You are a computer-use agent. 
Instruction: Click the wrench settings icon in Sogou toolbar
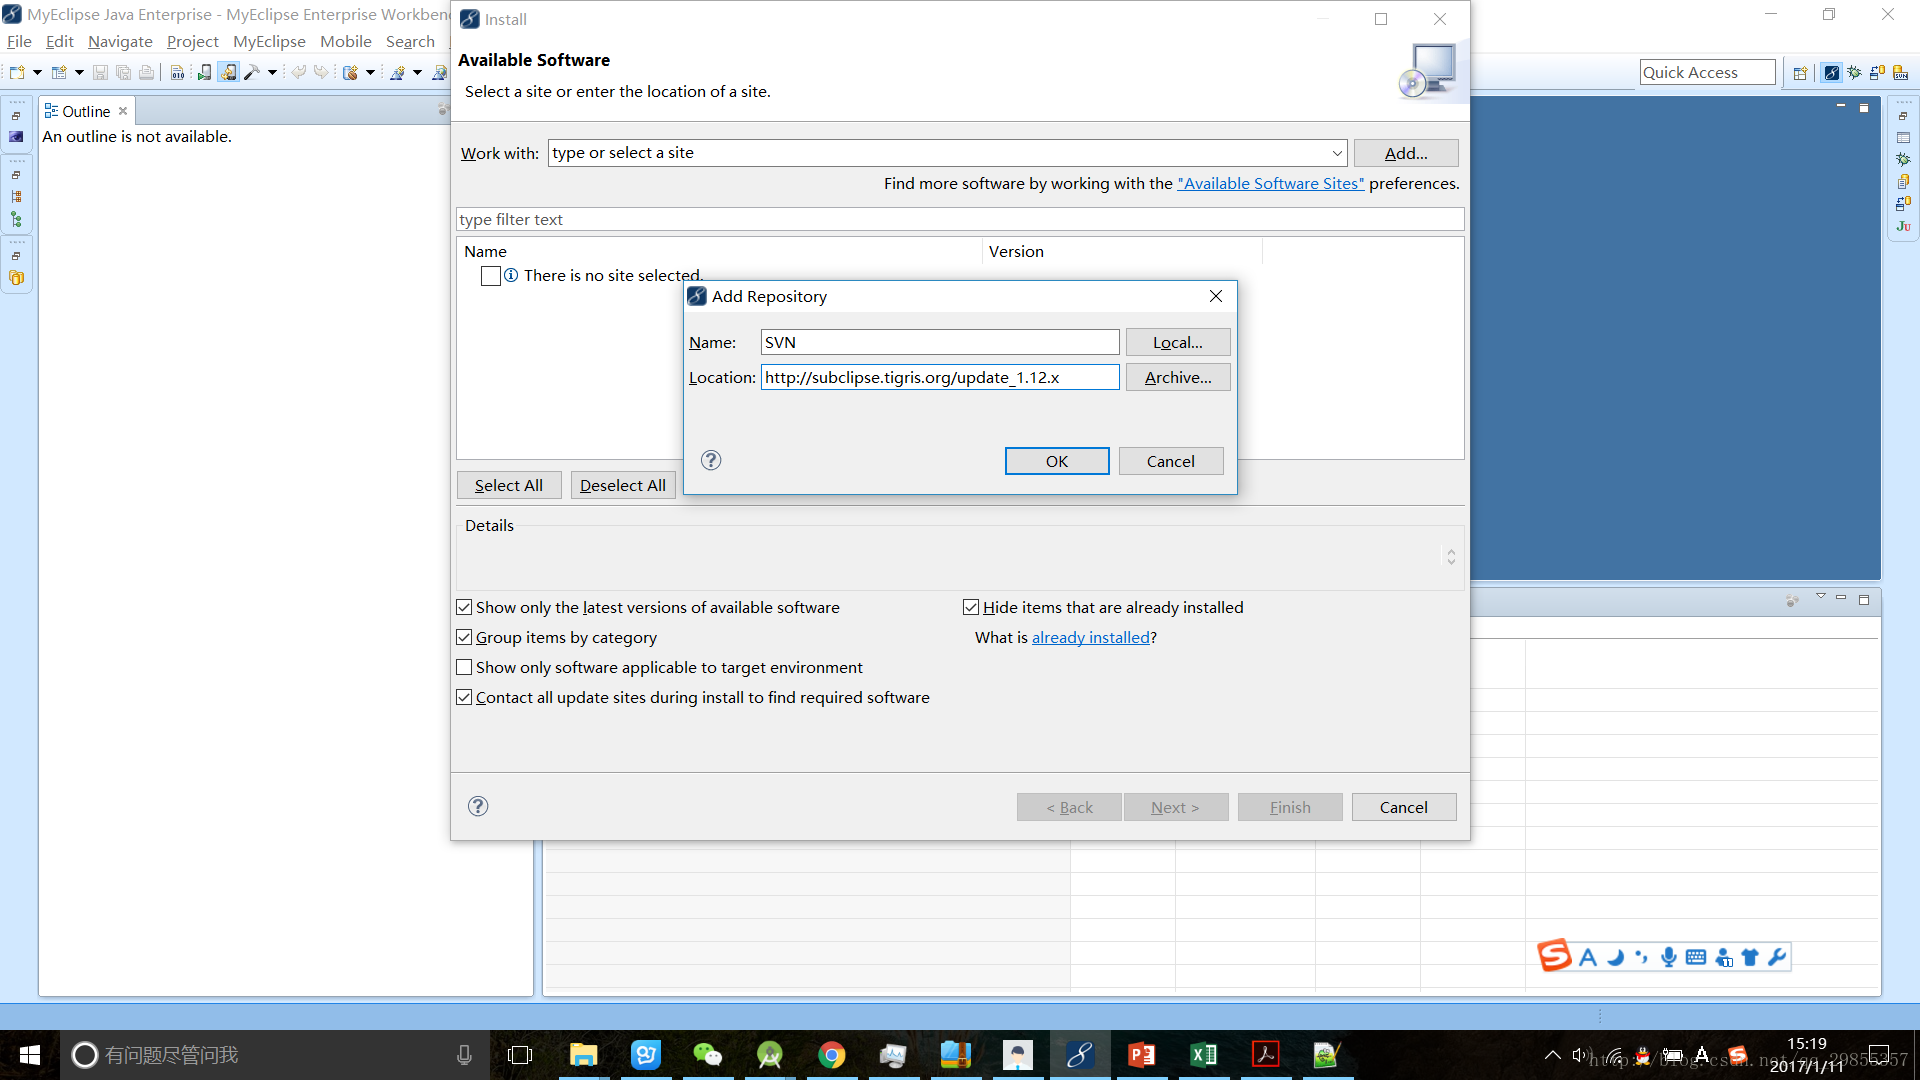(1777, 957)
